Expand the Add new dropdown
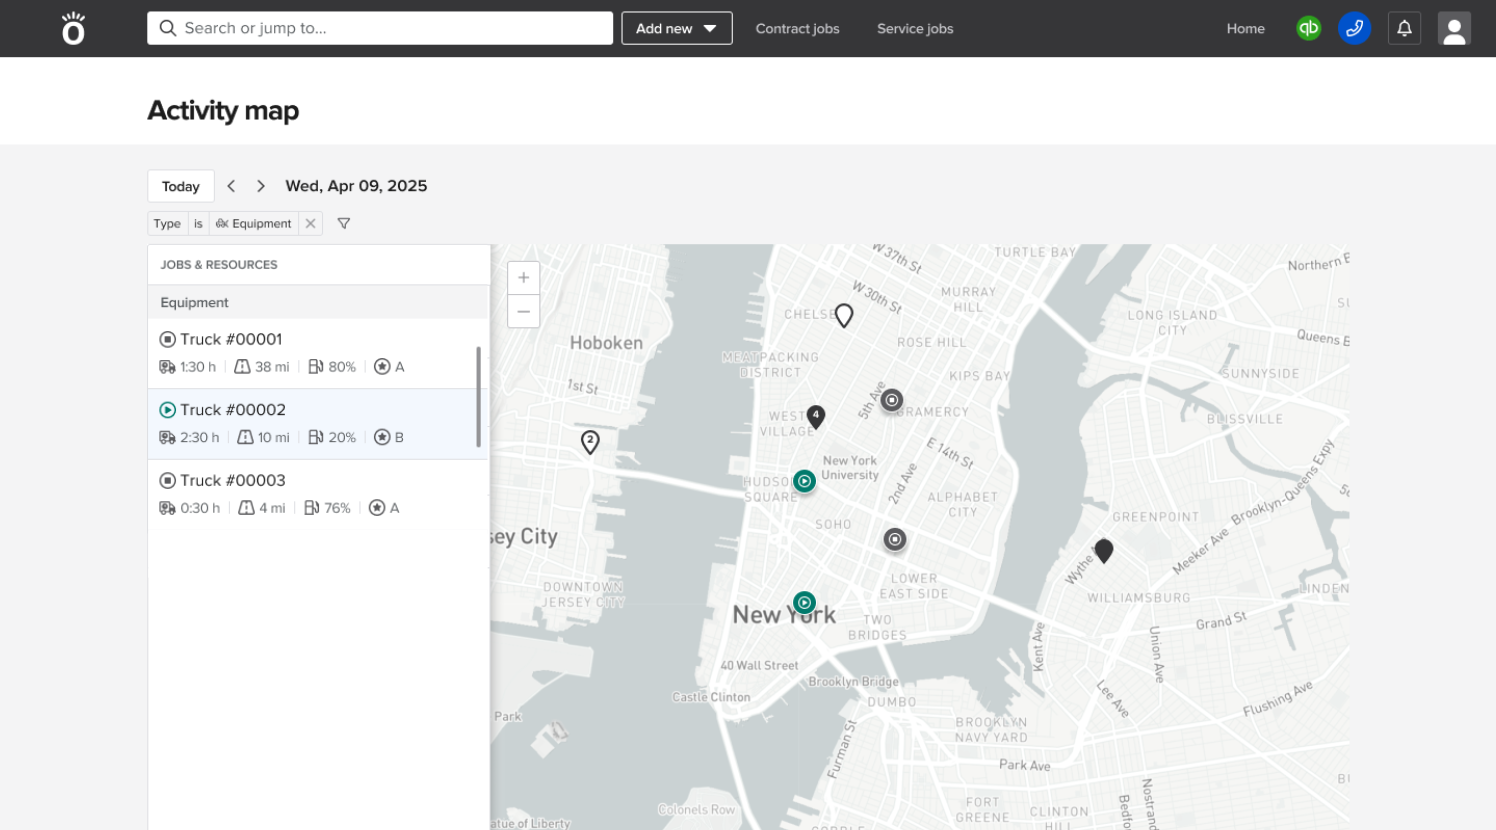This screenshot has height=830, width=1496. coord(676,28)
